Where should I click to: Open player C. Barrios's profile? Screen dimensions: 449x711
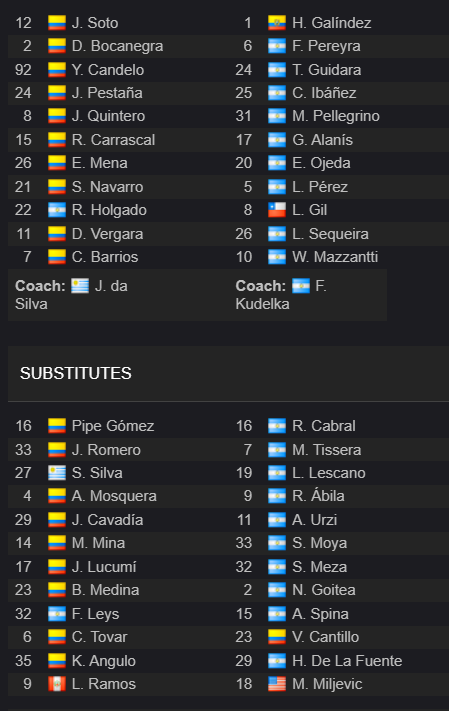(105, 257)
